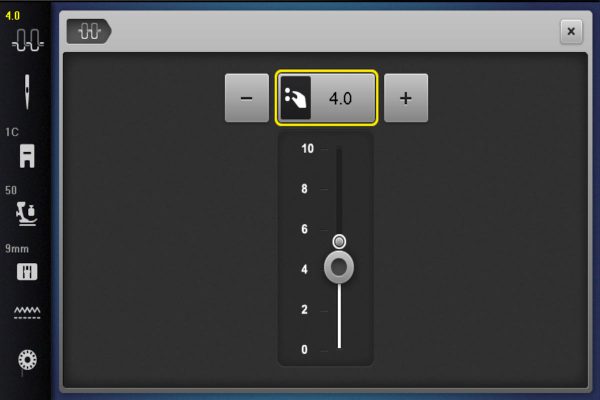Reset tension using yellow-framed 4.0 field
The height and width of the screenshot is (400, 600).
click(326, 98)
